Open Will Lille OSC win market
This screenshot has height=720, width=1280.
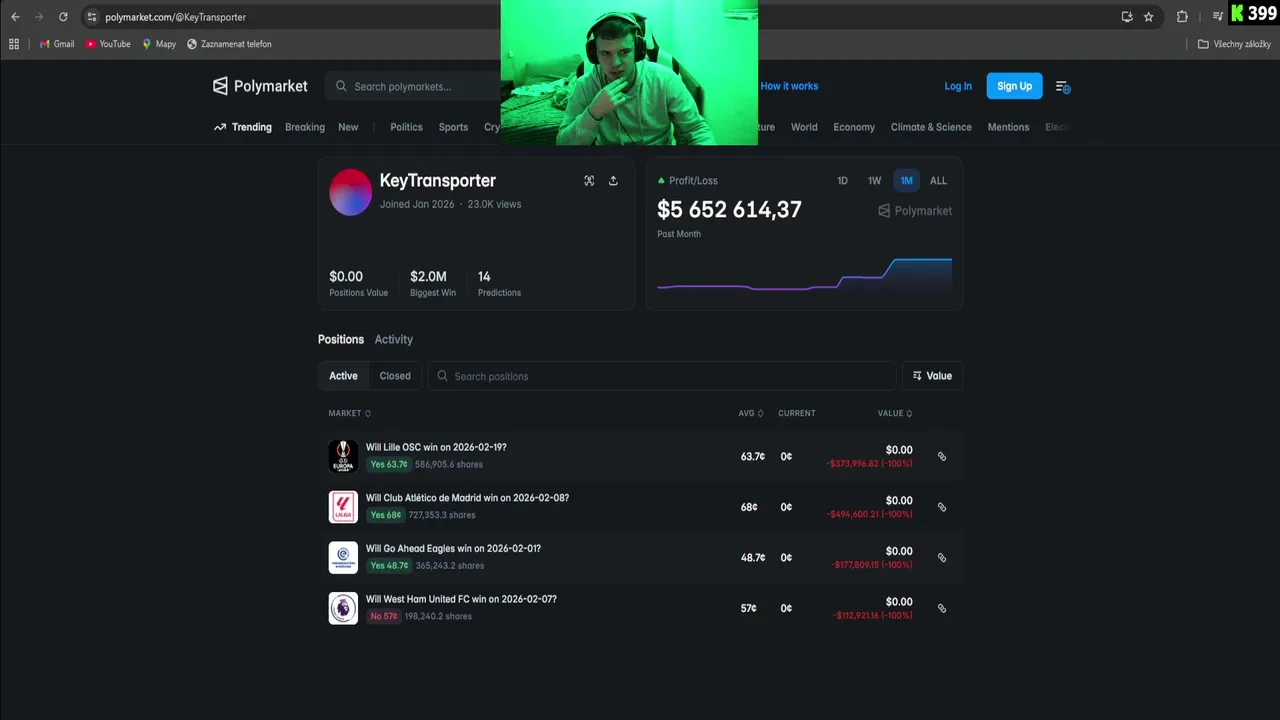[x=436, y=447]
